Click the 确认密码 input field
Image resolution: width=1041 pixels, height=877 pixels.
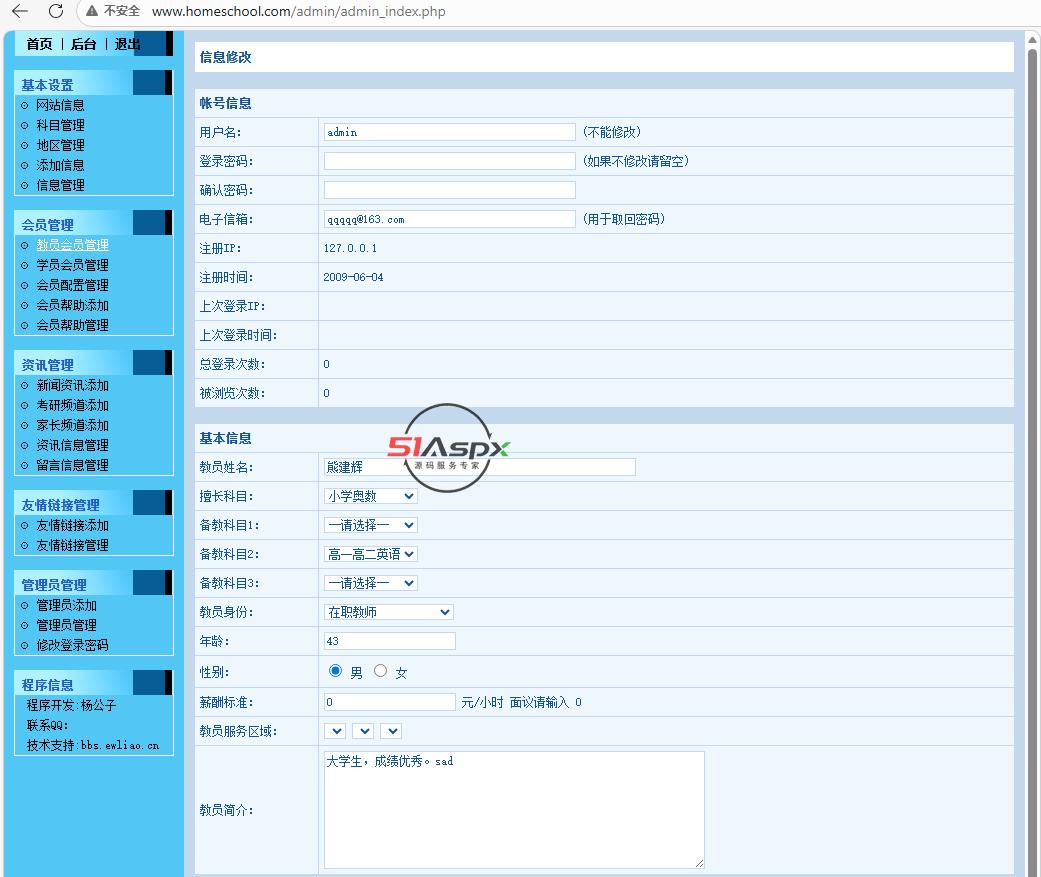tap(449, 190)
